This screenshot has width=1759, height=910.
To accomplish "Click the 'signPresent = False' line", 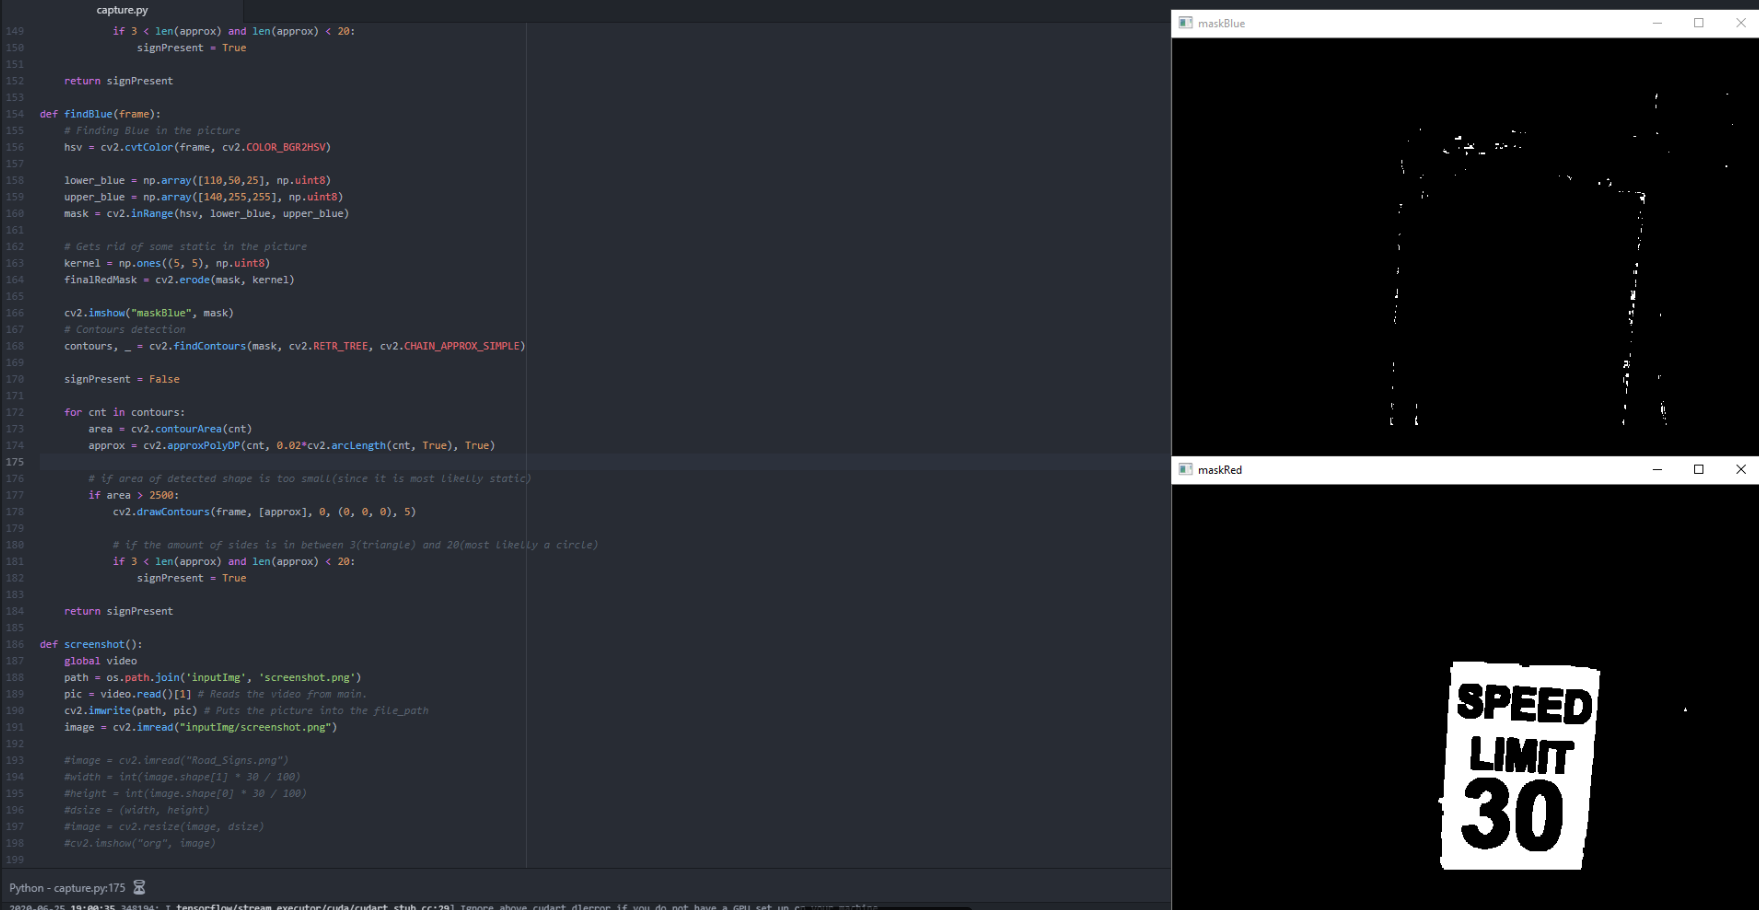I will 122,379.
